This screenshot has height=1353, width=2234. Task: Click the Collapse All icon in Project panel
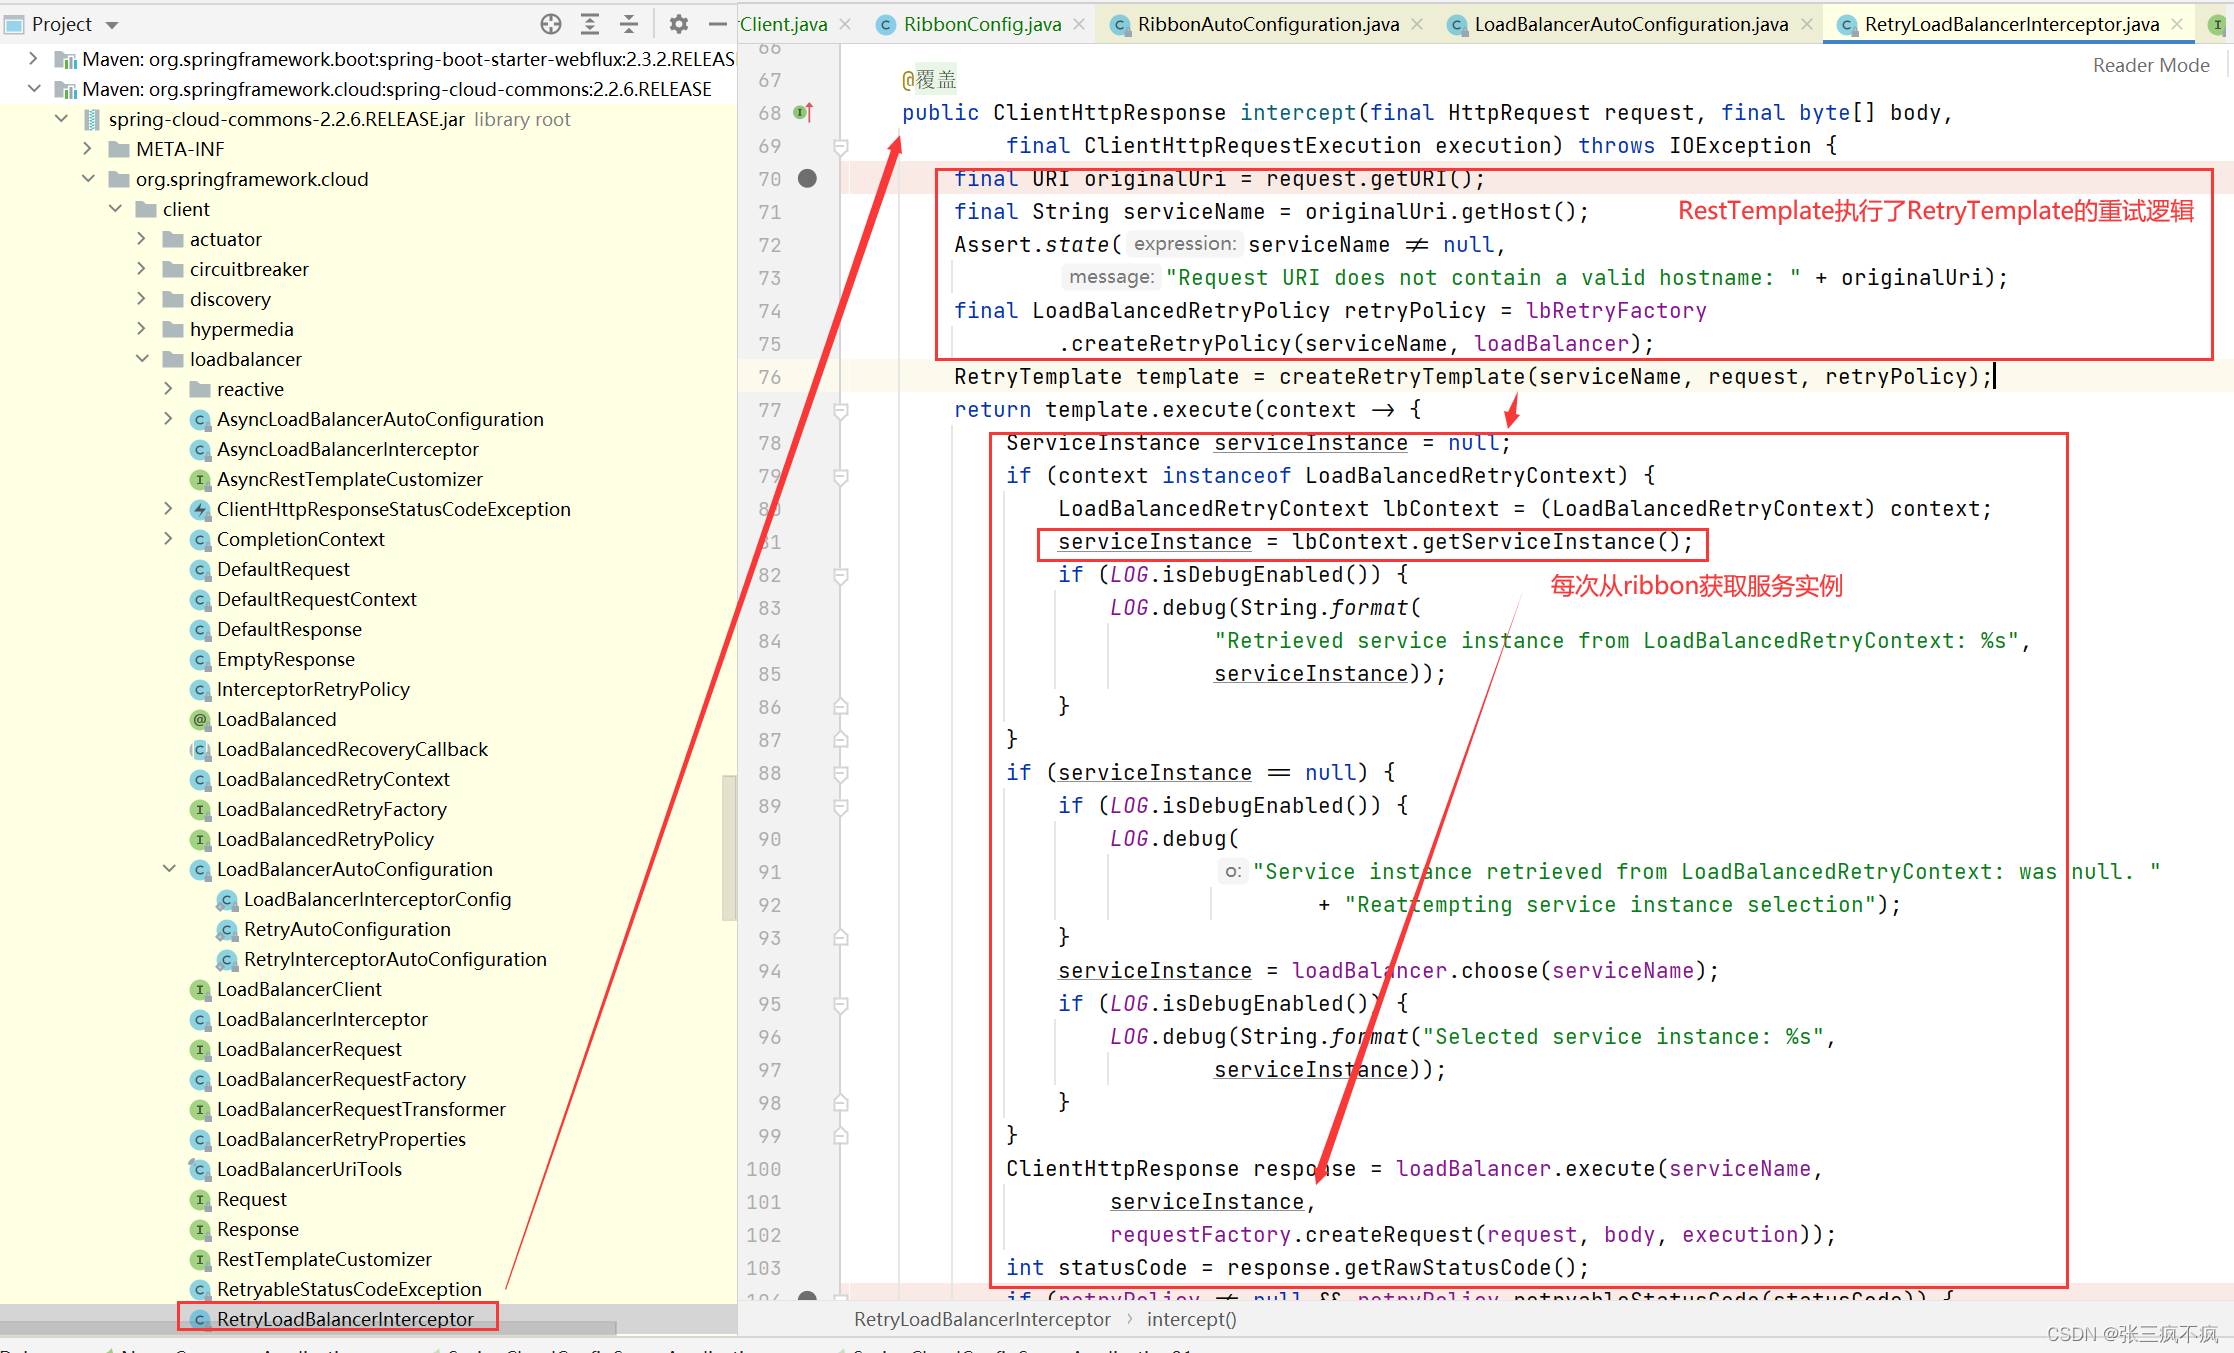coord(629,24)
